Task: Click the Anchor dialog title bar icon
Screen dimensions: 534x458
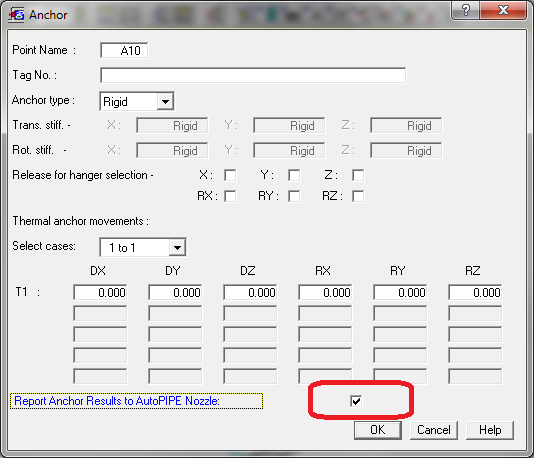Action: pos(17,15)
